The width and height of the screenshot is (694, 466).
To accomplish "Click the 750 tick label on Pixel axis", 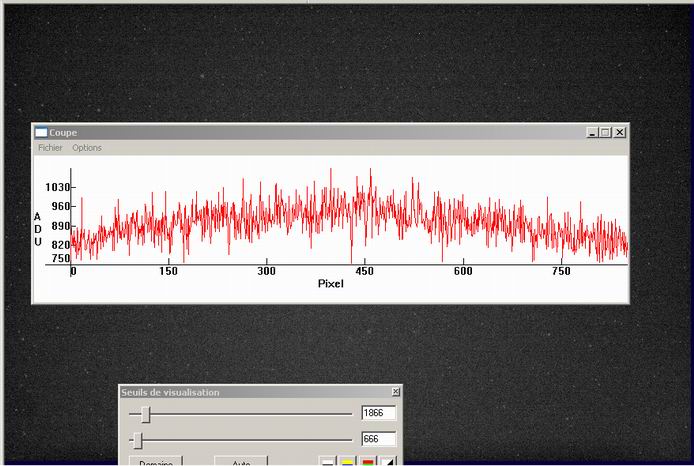I will [561, 271].
